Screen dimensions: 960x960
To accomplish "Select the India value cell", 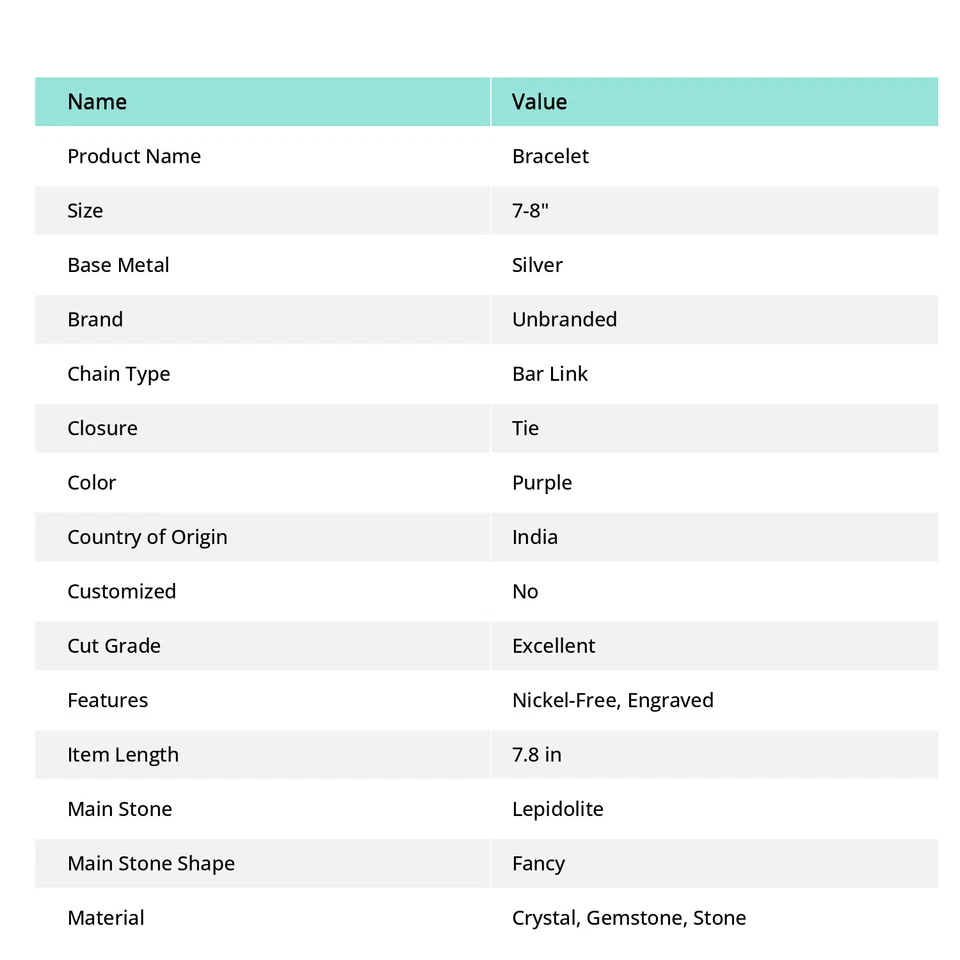I will click(535, 537).
